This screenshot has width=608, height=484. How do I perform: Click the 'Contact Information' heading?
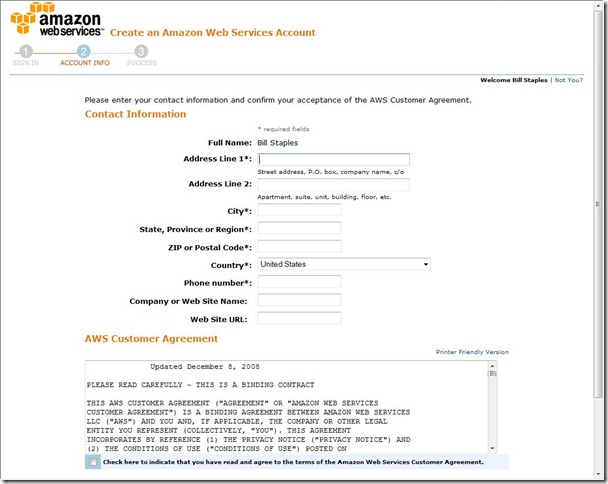tap(135, 114)
